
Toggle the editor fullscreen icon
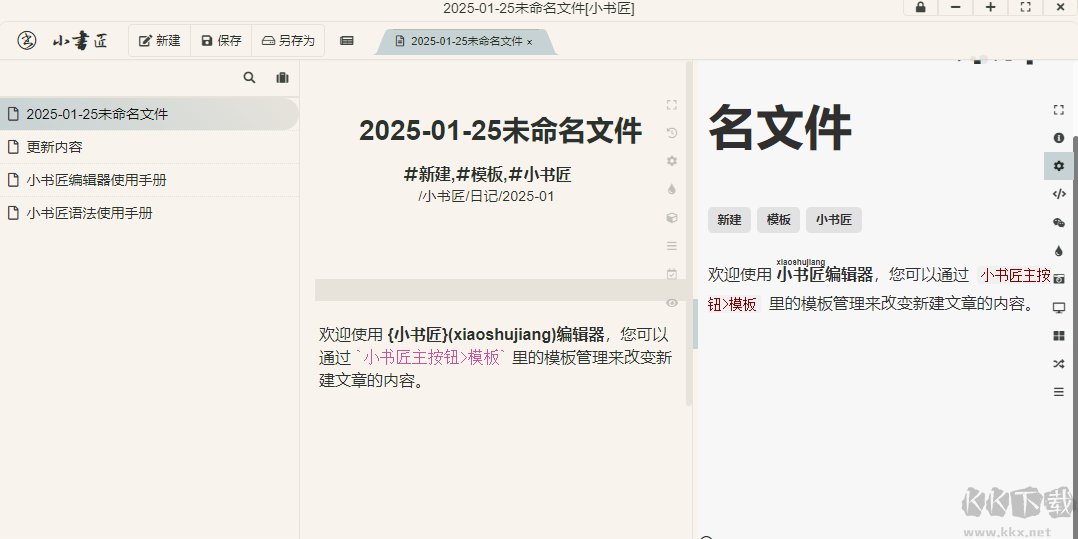point(672,105)
